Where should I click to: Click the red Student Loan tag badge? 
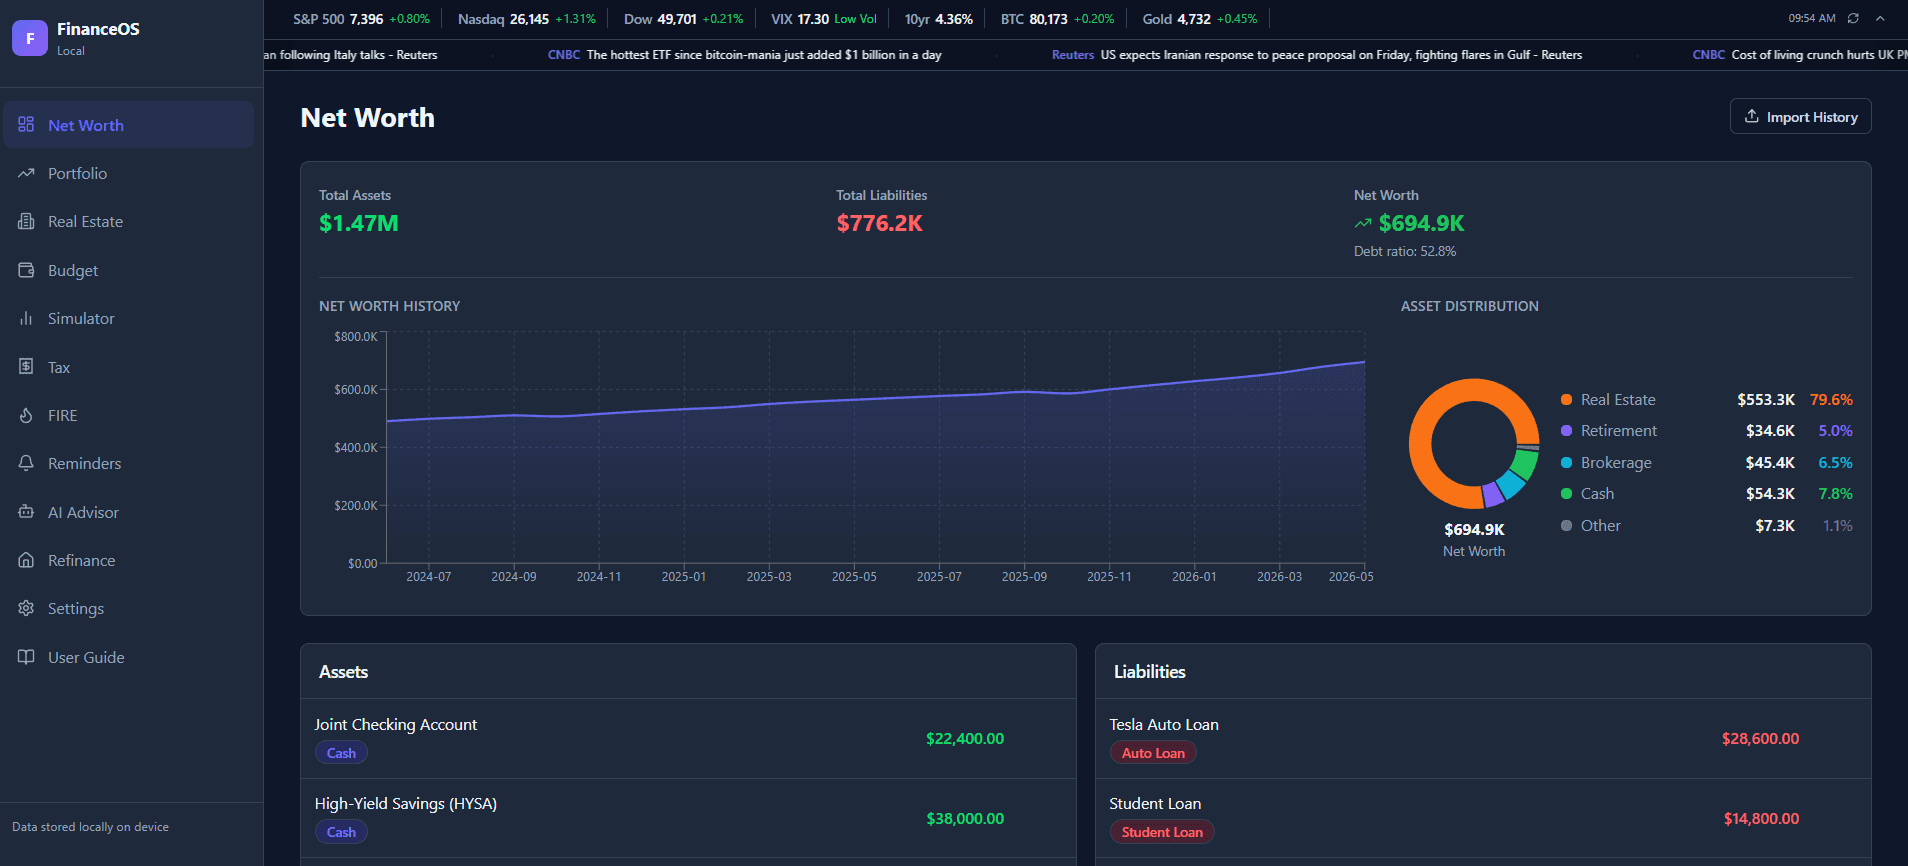coord(1162,832)
